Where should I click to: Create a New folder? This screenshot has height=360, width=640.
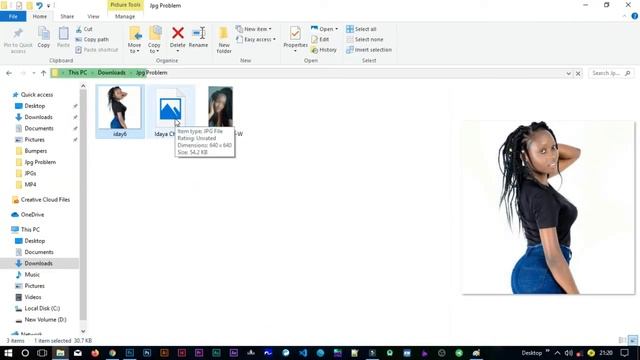tap(224, 40)
